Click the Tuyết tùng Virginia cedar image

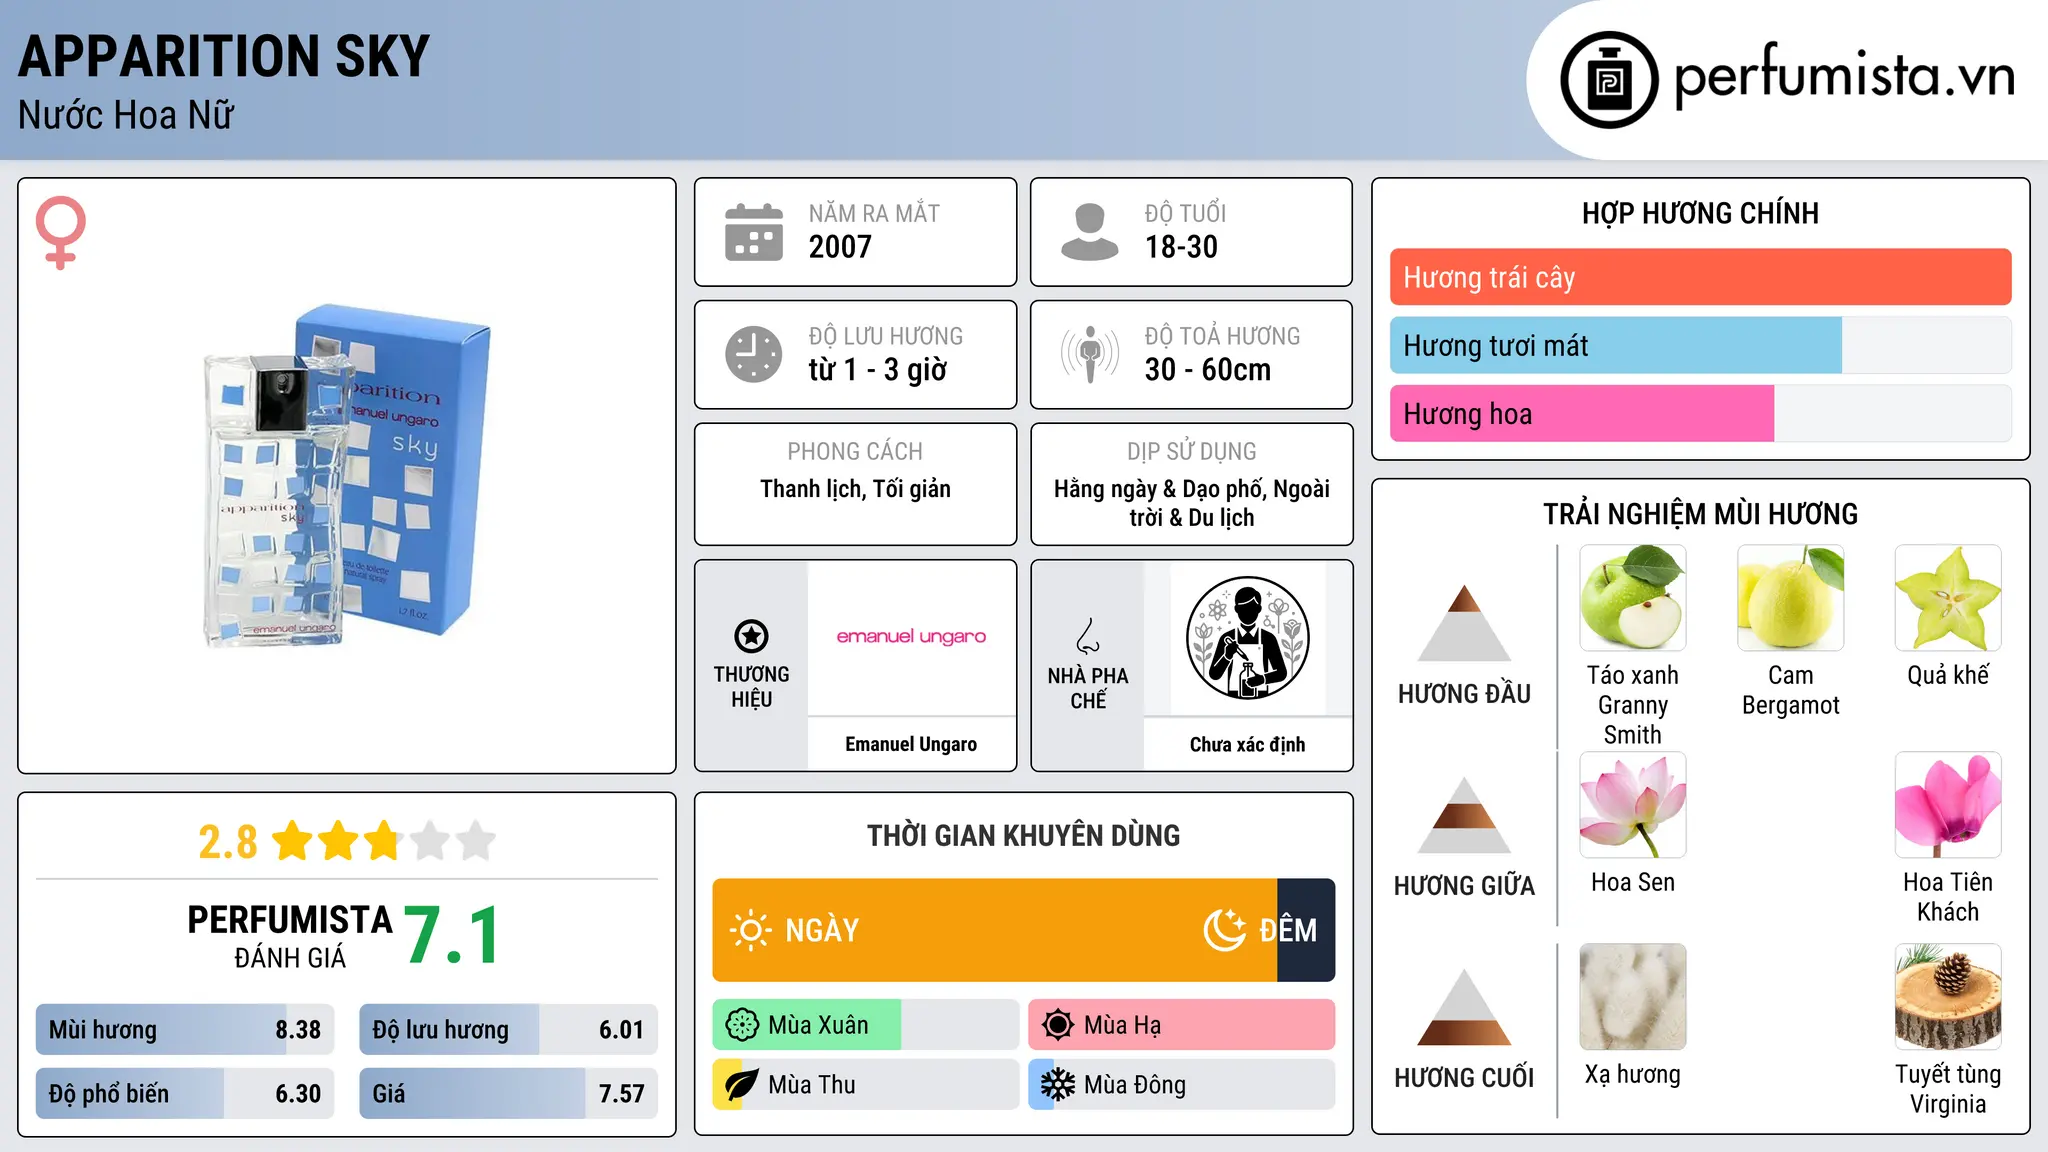pos(1948,997)
